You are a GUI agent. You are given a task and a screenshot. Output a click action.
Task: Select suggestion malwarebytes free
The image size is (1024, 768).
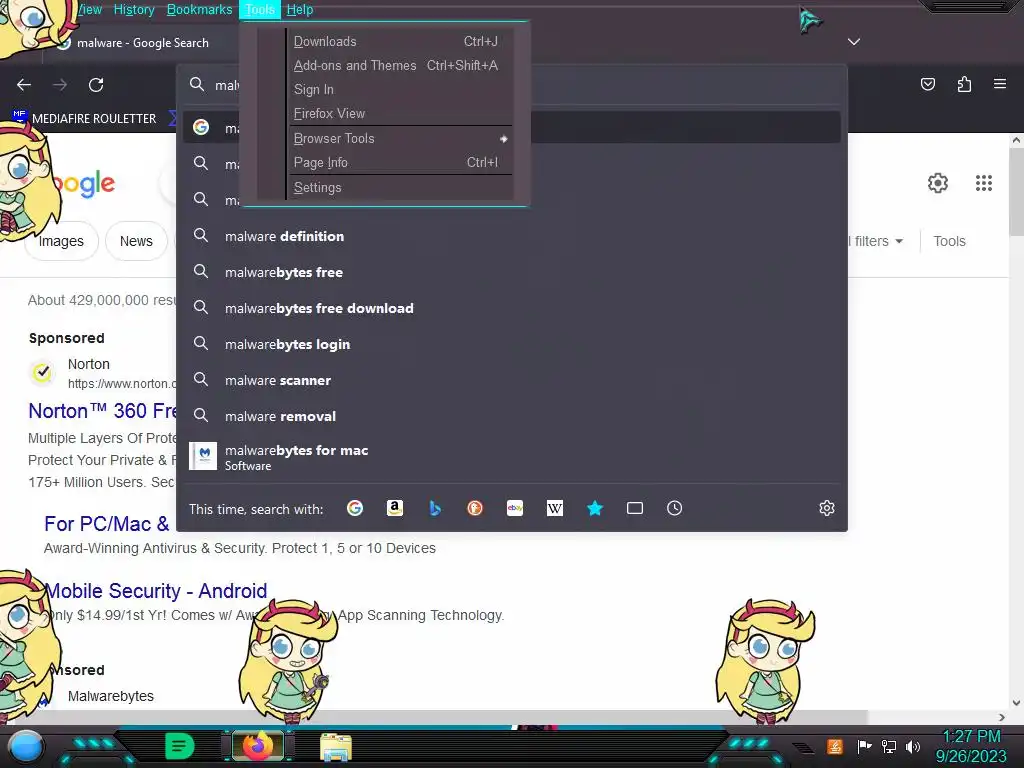[511, 272]
